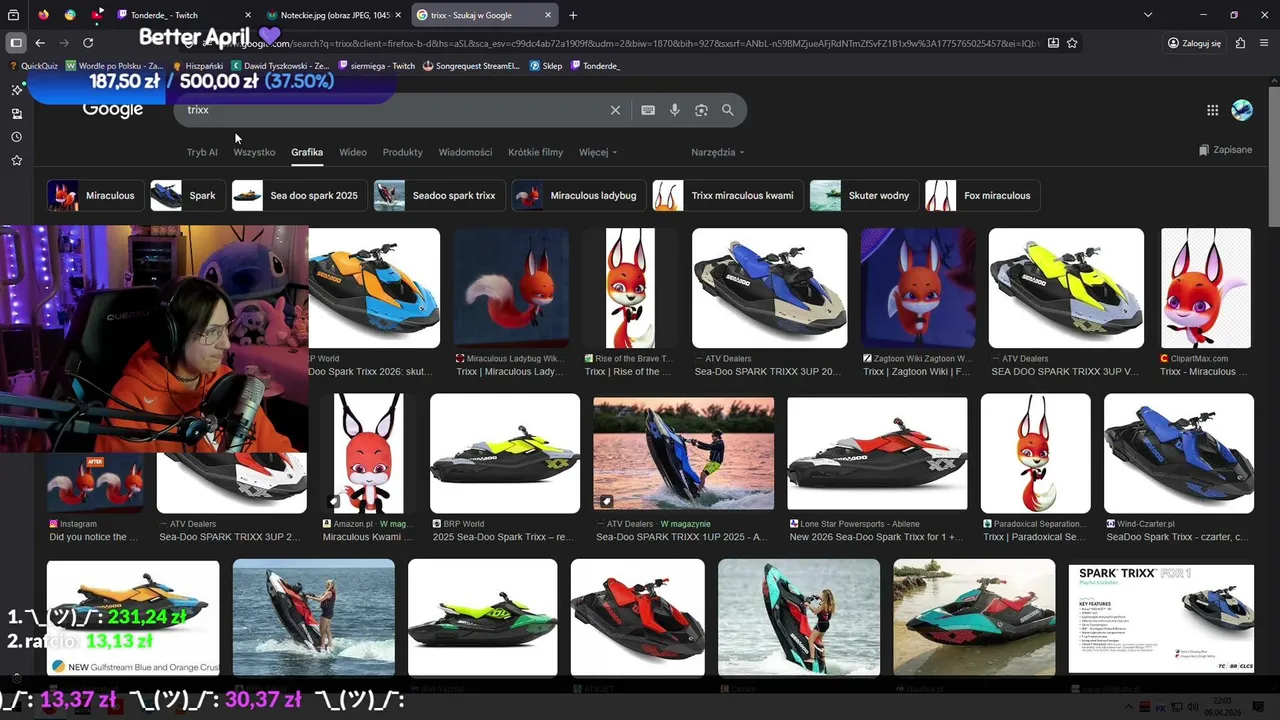Click in the trixx search field
The image size is (1280, 720).
tap(390, 110)
